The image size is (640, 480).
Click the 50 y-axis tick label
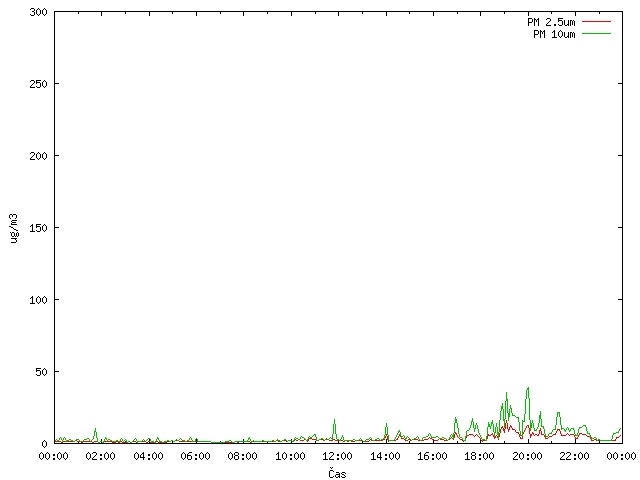coord(41,372)
